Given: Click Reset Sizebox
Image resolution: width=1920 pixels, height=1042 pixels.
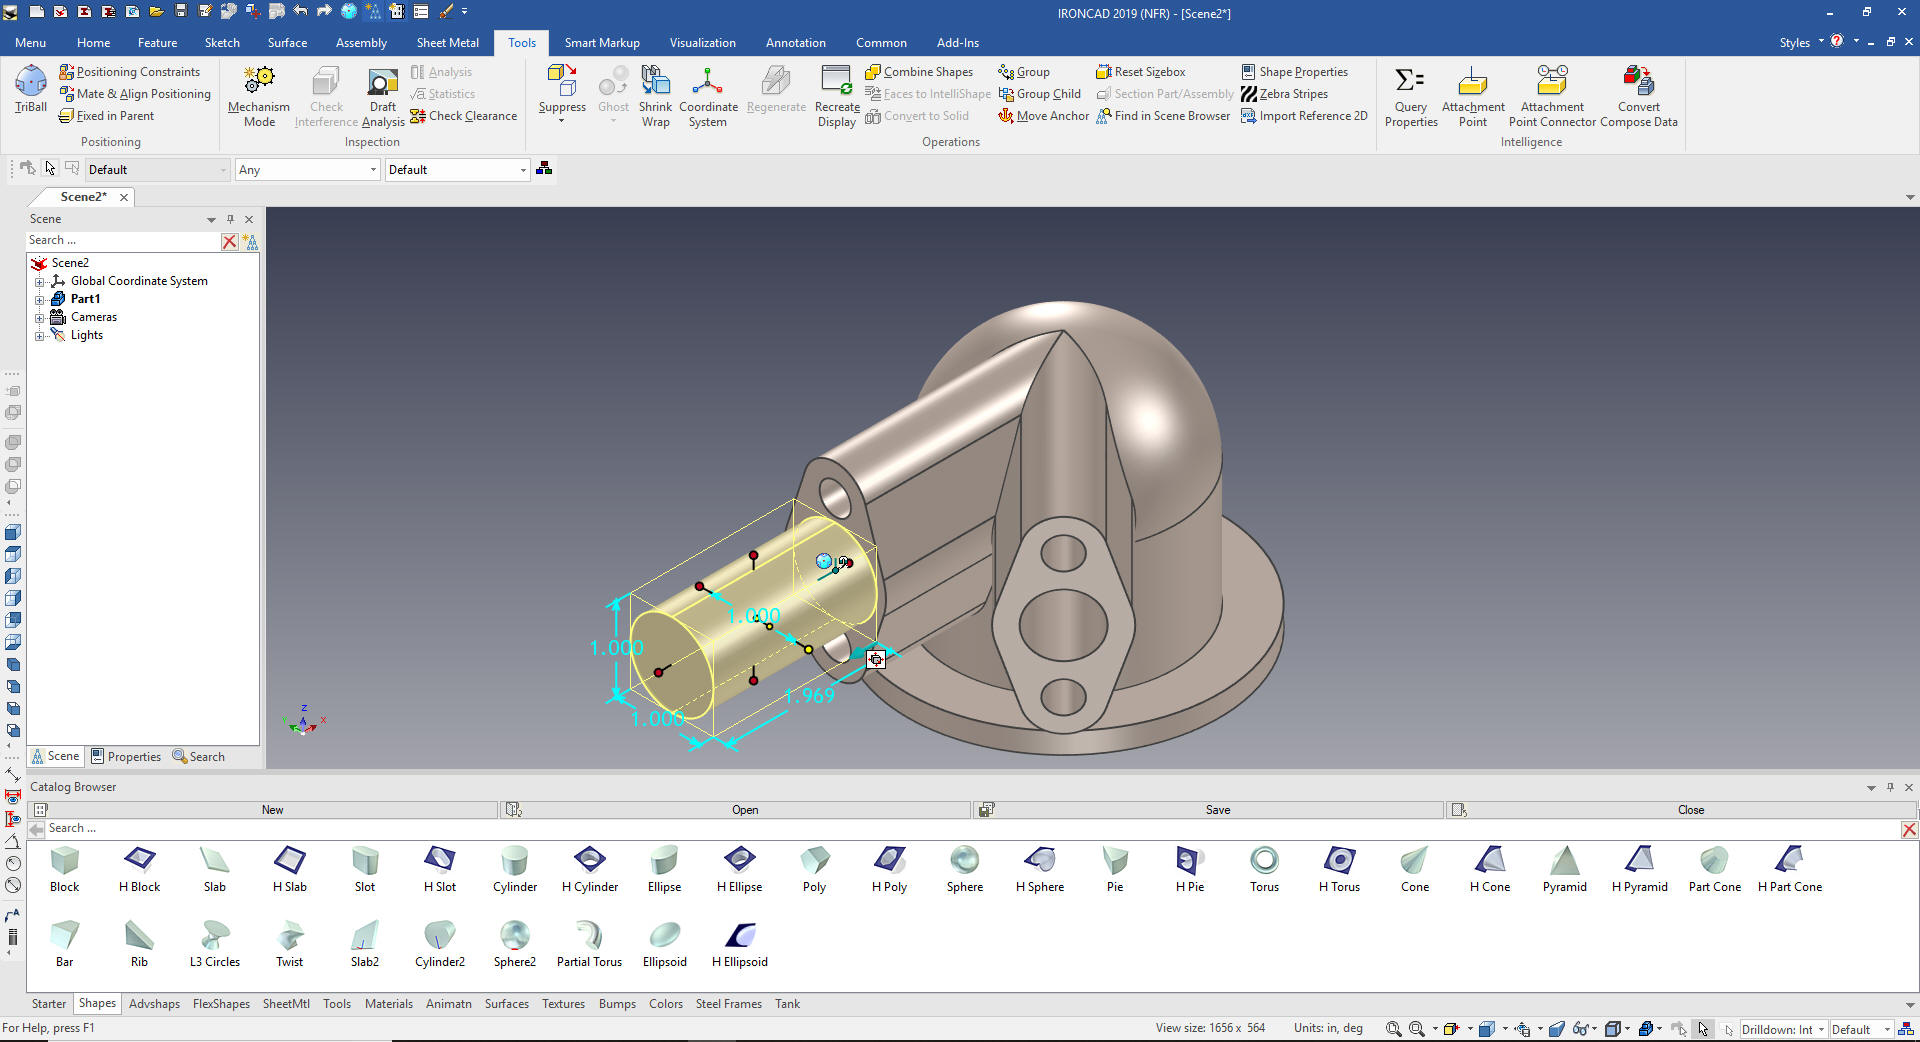Looking at the screenshot, I should click(1140, 72).
